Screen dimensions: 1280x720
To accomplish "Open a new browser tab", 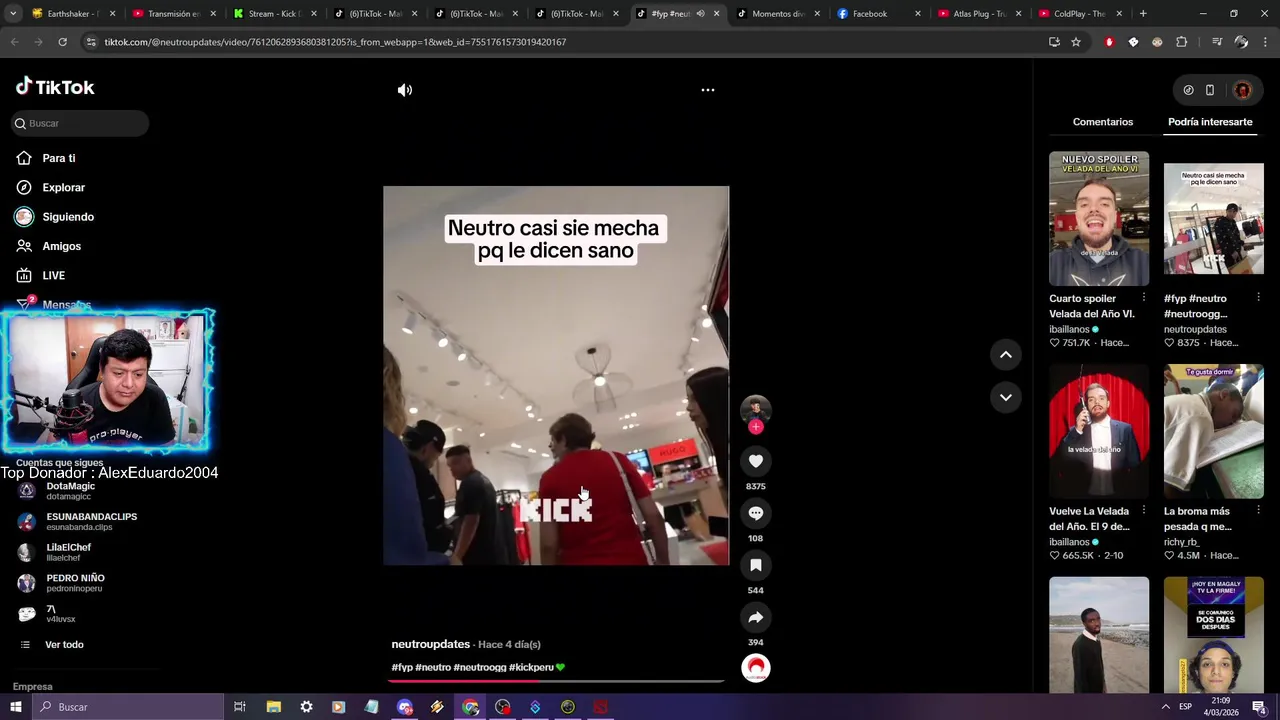I will coord(1143,14).
